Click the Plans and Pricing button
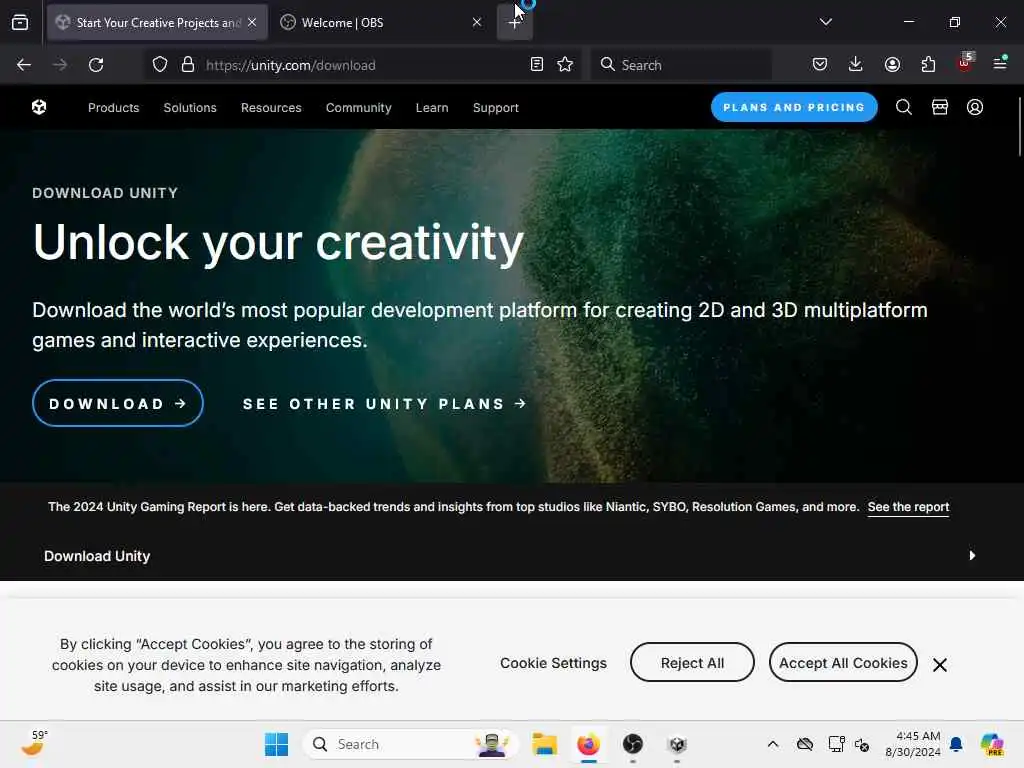Image resolution: width=1024 pixels, height=768 pixels. pos(794,107)
